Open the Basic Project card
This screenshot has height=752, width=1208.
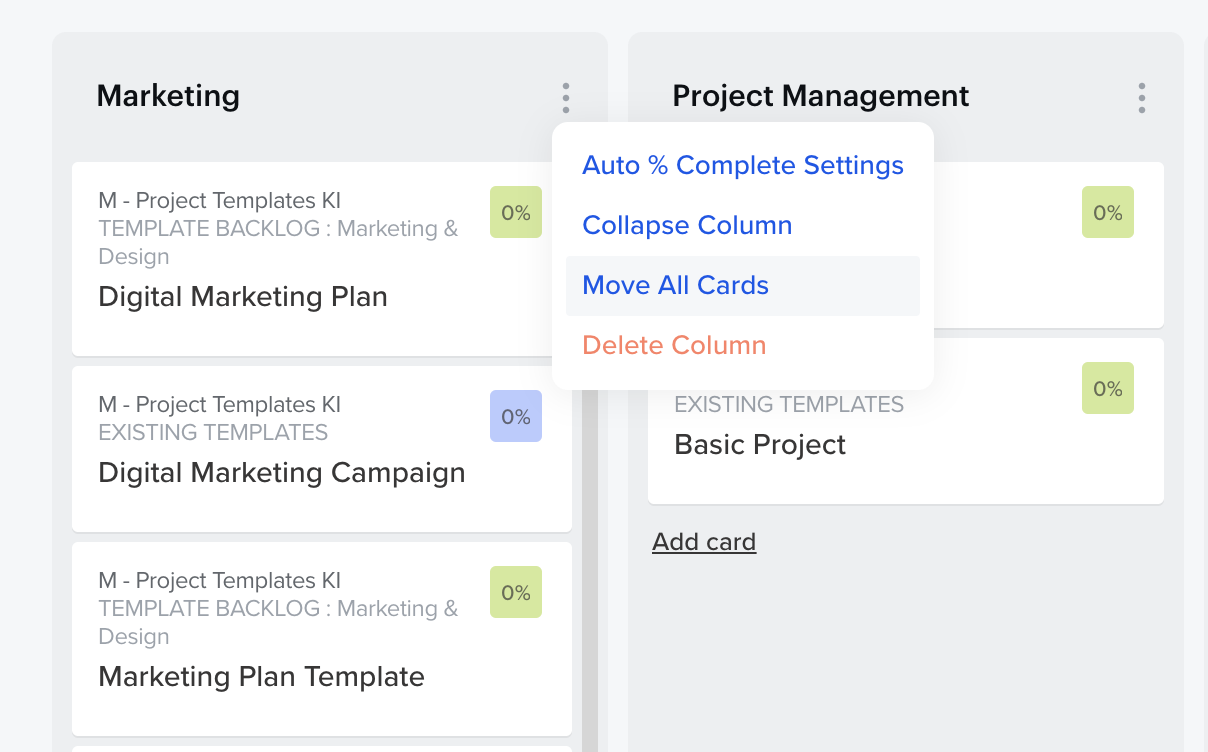pyautogui.click(x=760, y=445)
